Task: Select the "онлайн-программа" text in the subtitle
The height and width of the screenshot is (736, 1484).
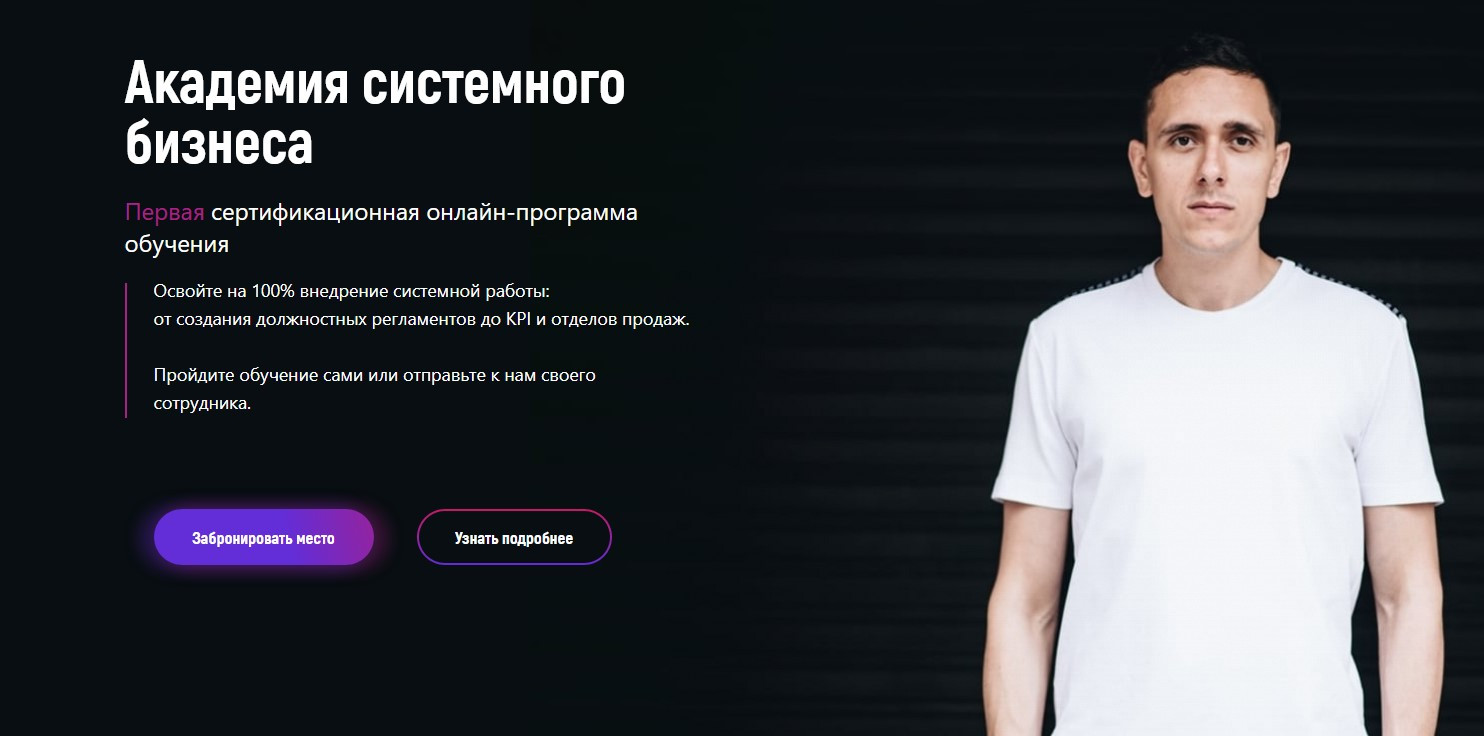Action: tap(532, 213)
